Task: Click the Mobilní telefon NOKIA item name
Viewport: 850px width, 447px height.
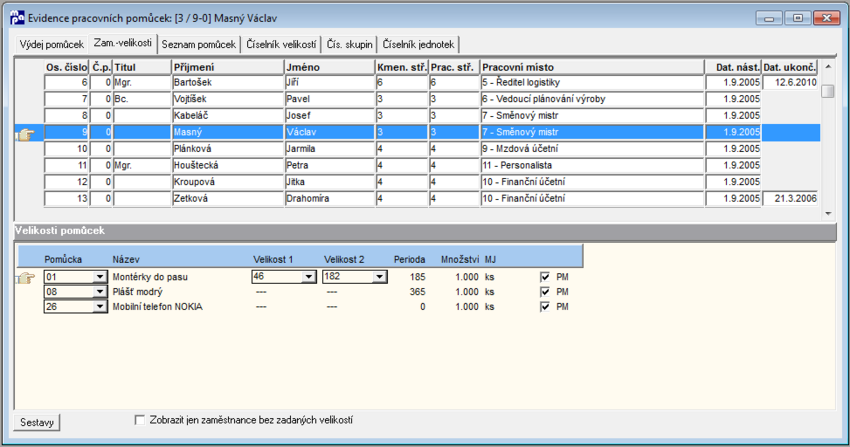Action: pos(158,307)
